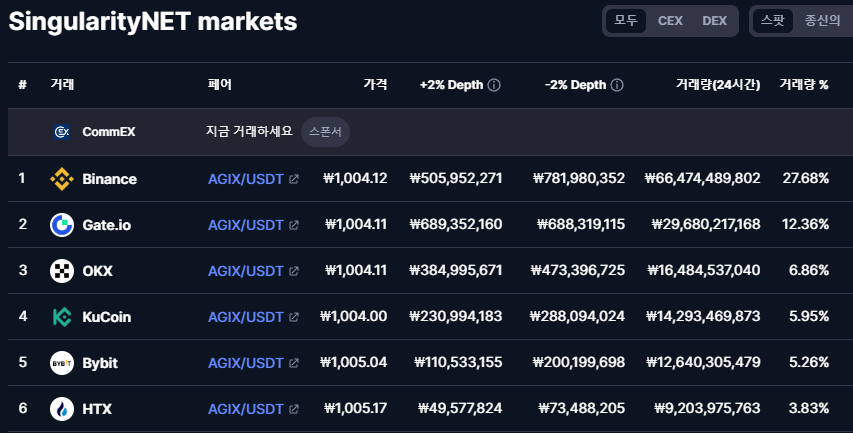Click the OKX exchange logo icon
853x433 pixels.
click(62, 271)
